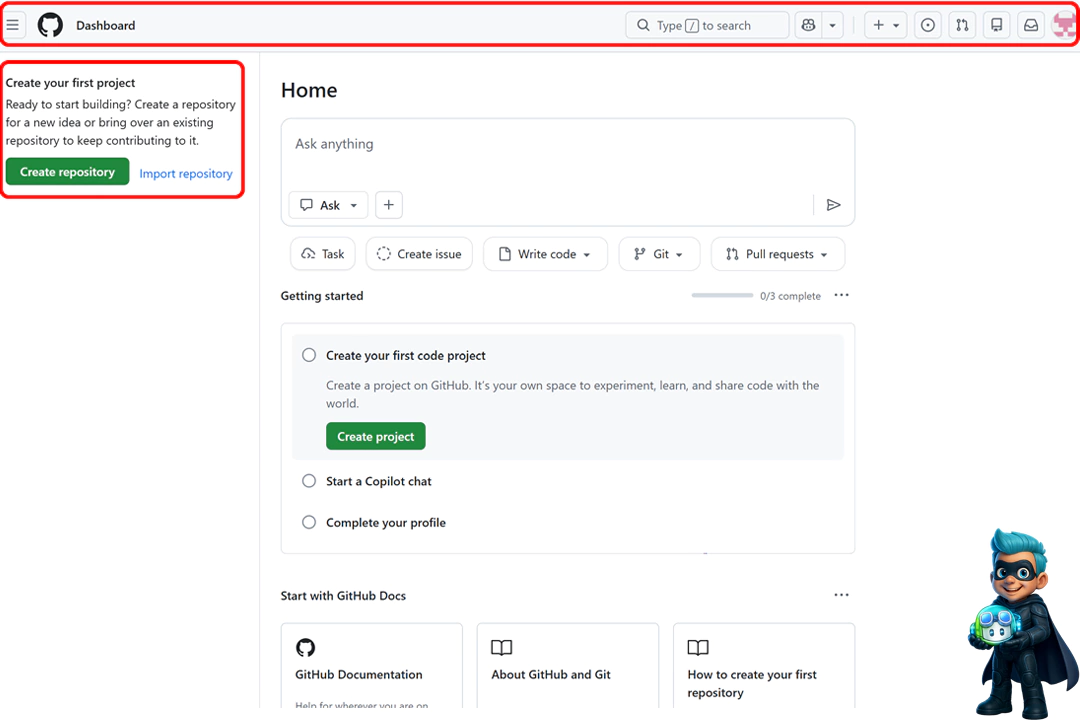1080x720 pixels.
Task: Open the Issues icon in the top bar
Action: coord(927,24)
